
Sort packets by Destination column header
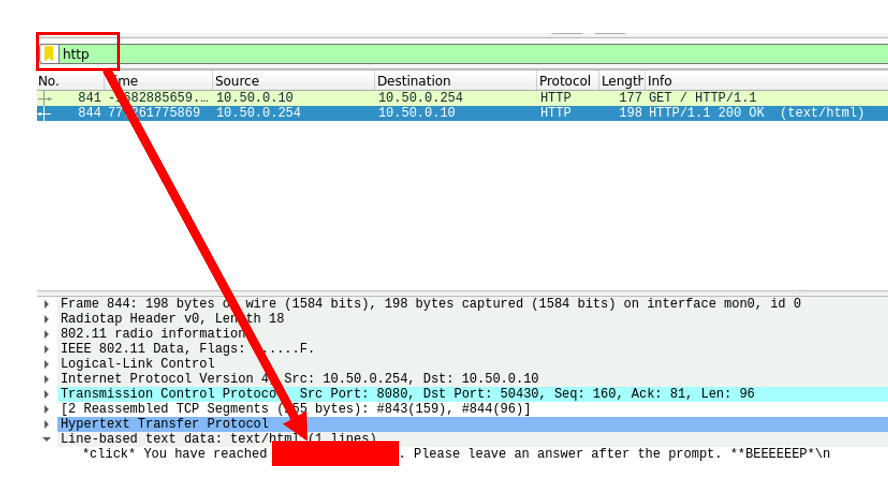click(454, 81)
